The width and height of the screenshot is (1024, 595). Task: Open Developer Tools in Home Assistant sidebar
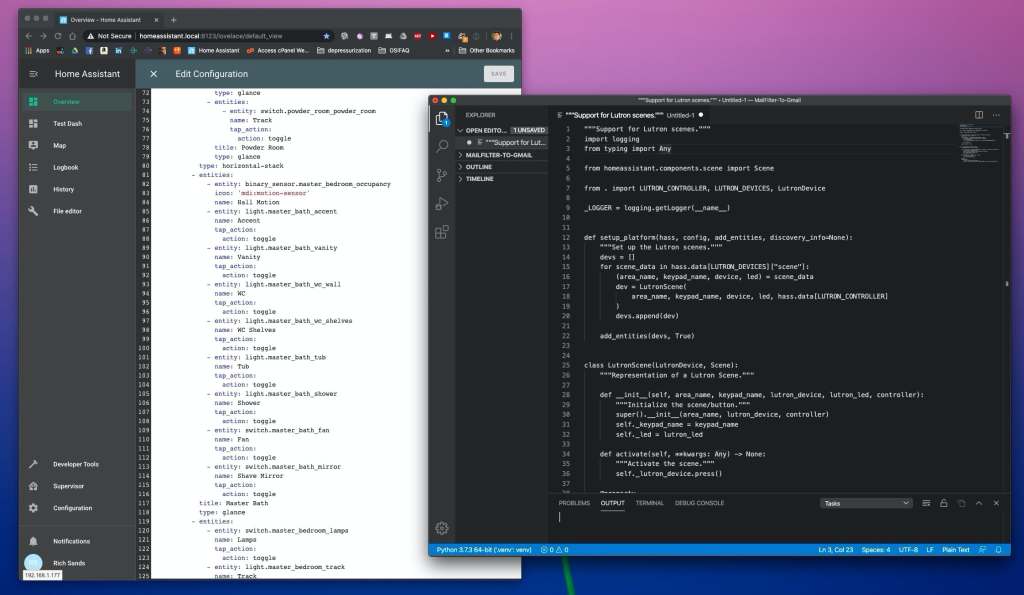[76, 464]
